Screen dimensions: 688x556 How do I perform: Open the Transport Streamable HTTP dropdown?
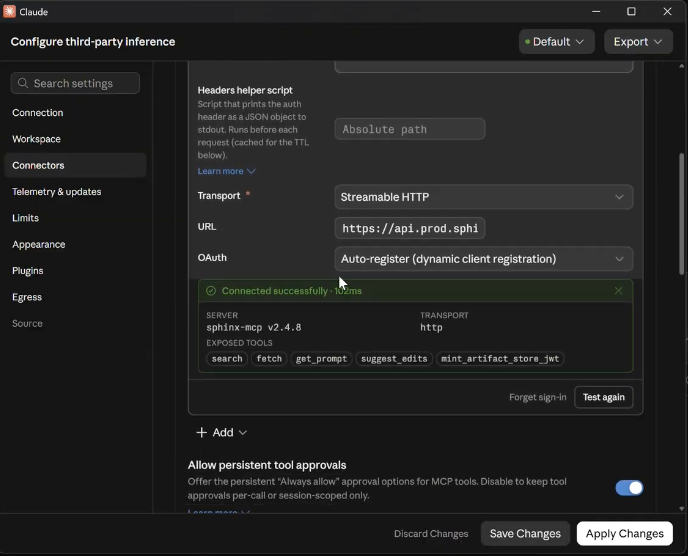pos(484,197)
